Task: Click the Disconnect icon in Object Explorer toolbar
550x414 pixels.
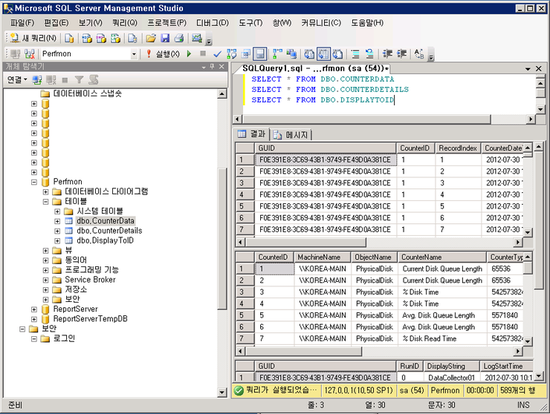Action: pyautogui.click(x=51, y=80)
